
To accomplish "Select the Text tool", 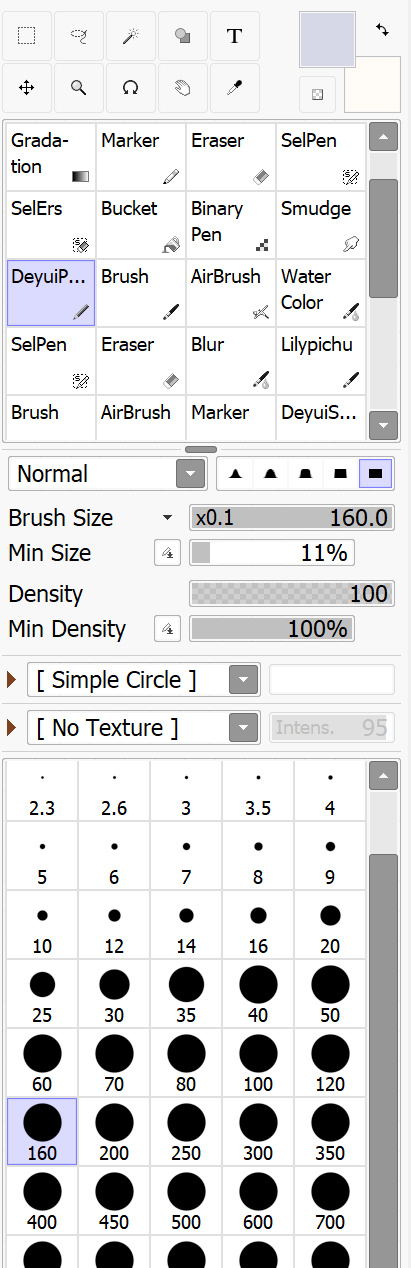I will click(235, 37).
